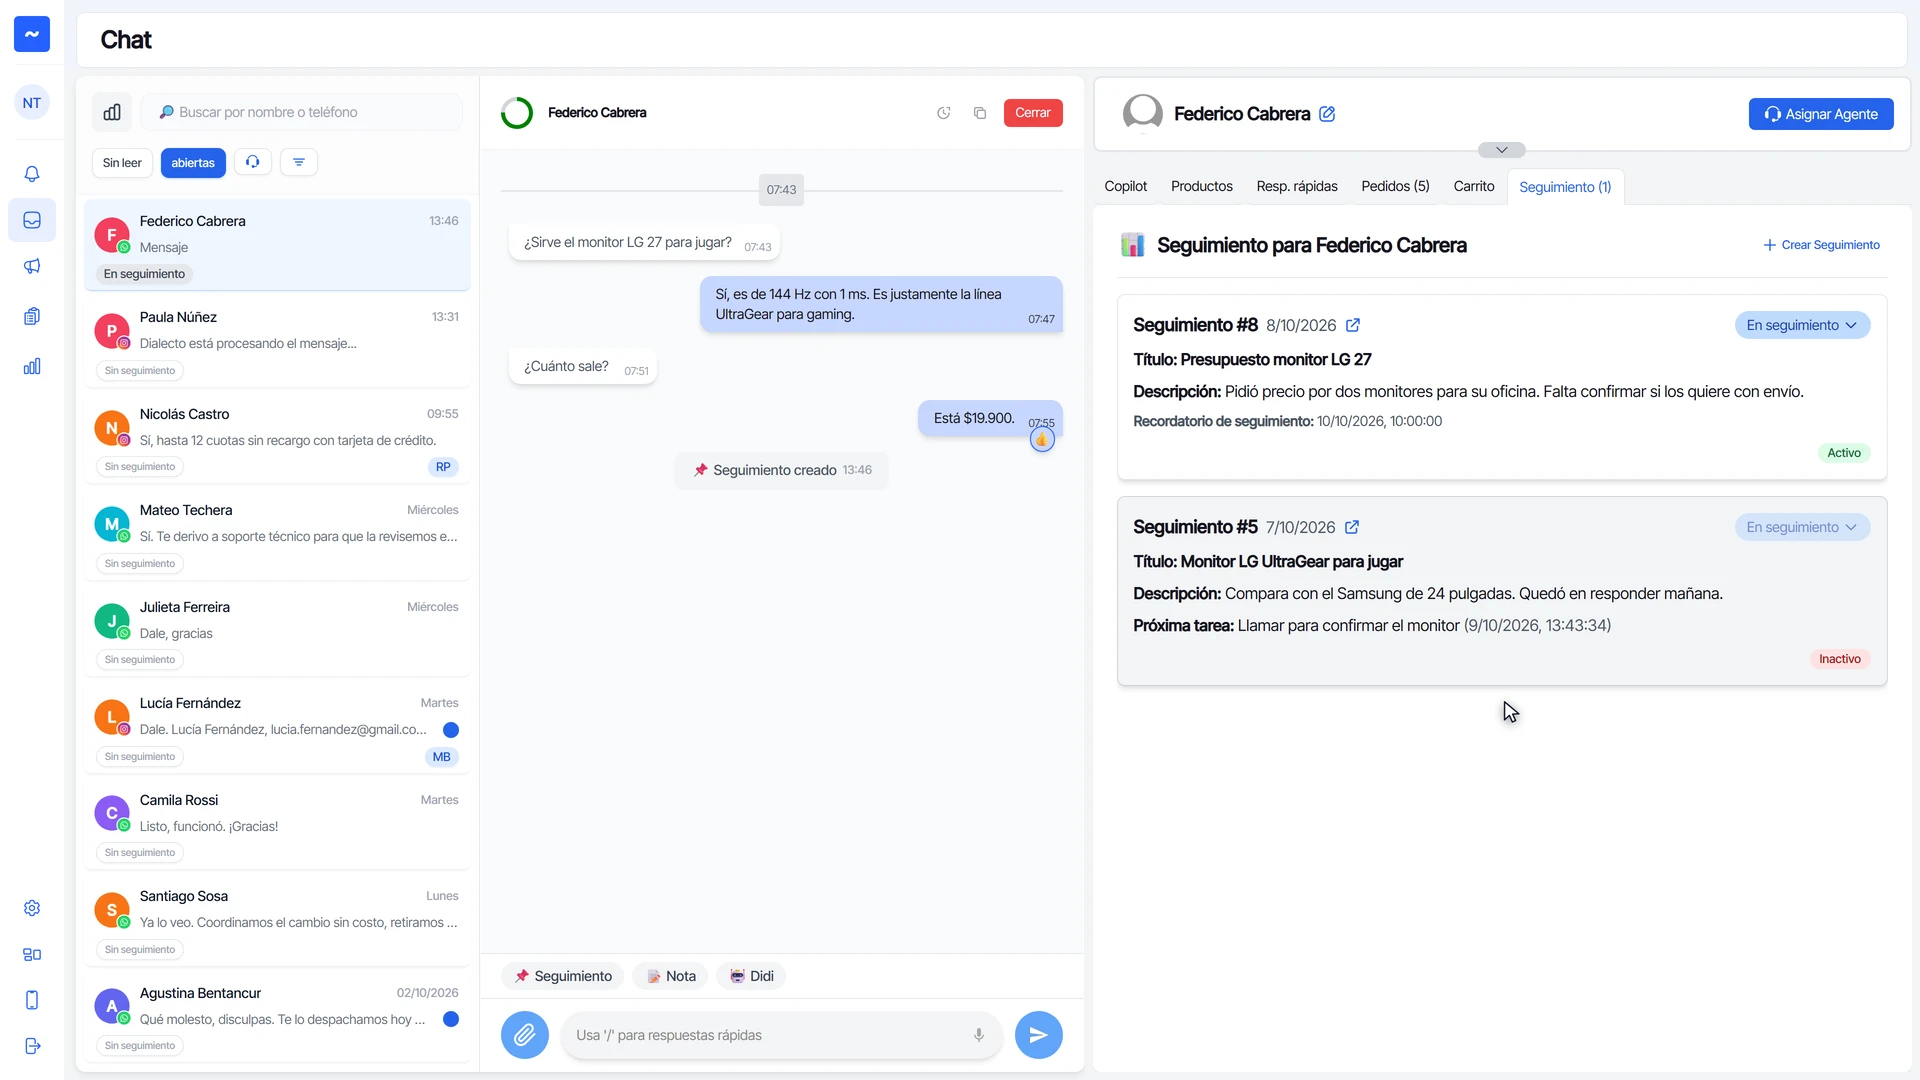
Task: Switch to the Copilot tab
Action: point(1126,187)
